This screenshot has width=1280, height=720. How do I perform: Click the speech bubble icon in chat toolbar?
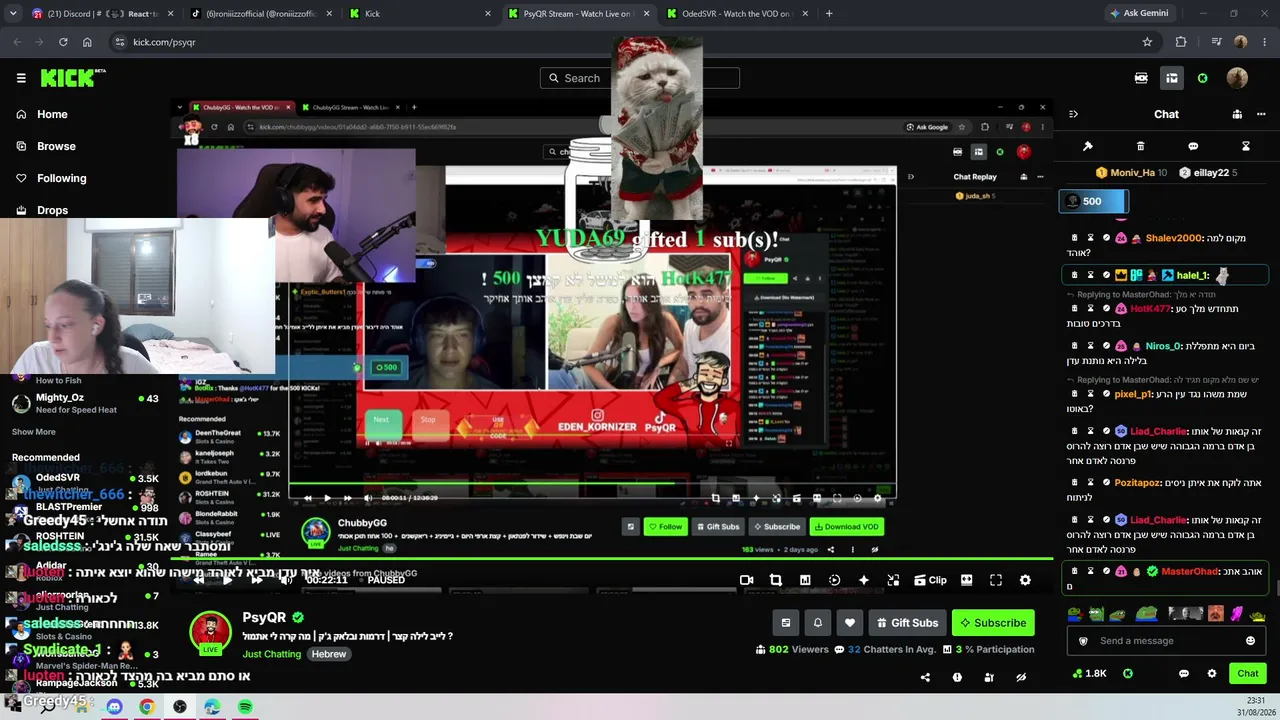click(1193, 146)
